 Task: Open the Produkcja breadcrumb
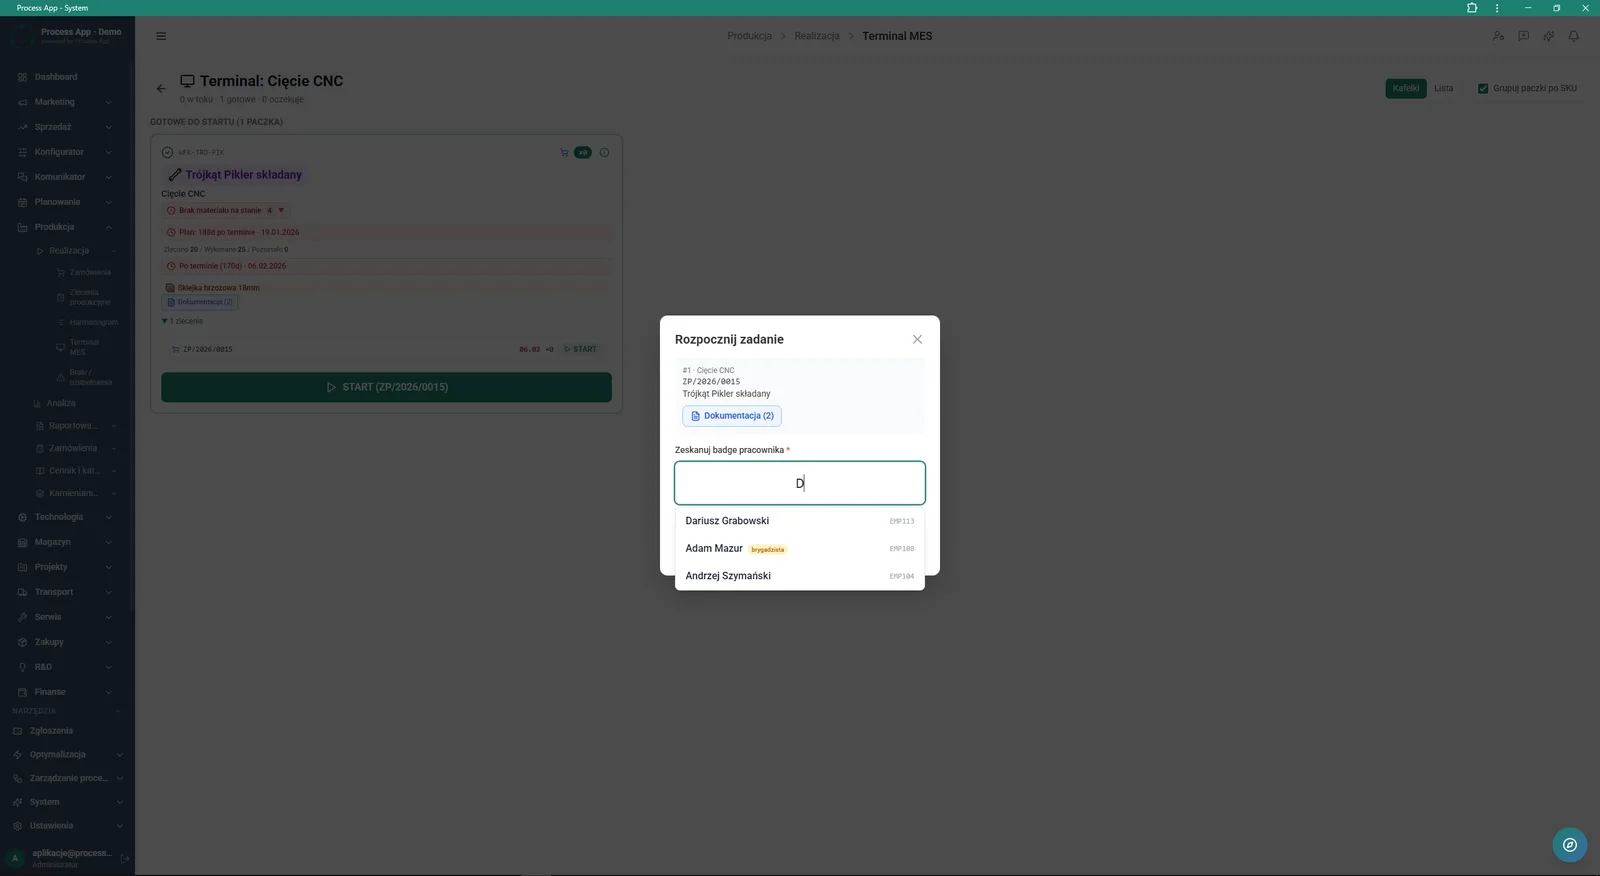click(749, 36)
